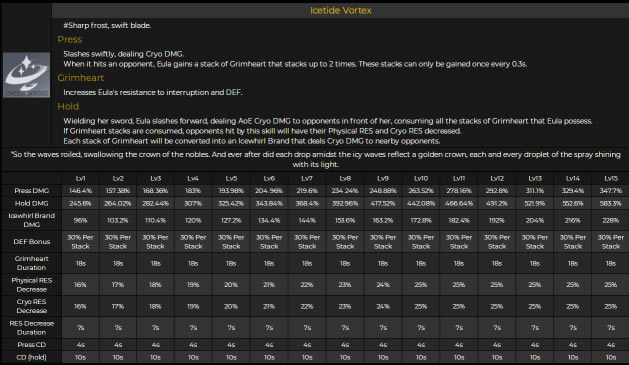Select the Lv1 column header
Screen dimensions: 629x365
pyautogui.click(x=81, y=178)
